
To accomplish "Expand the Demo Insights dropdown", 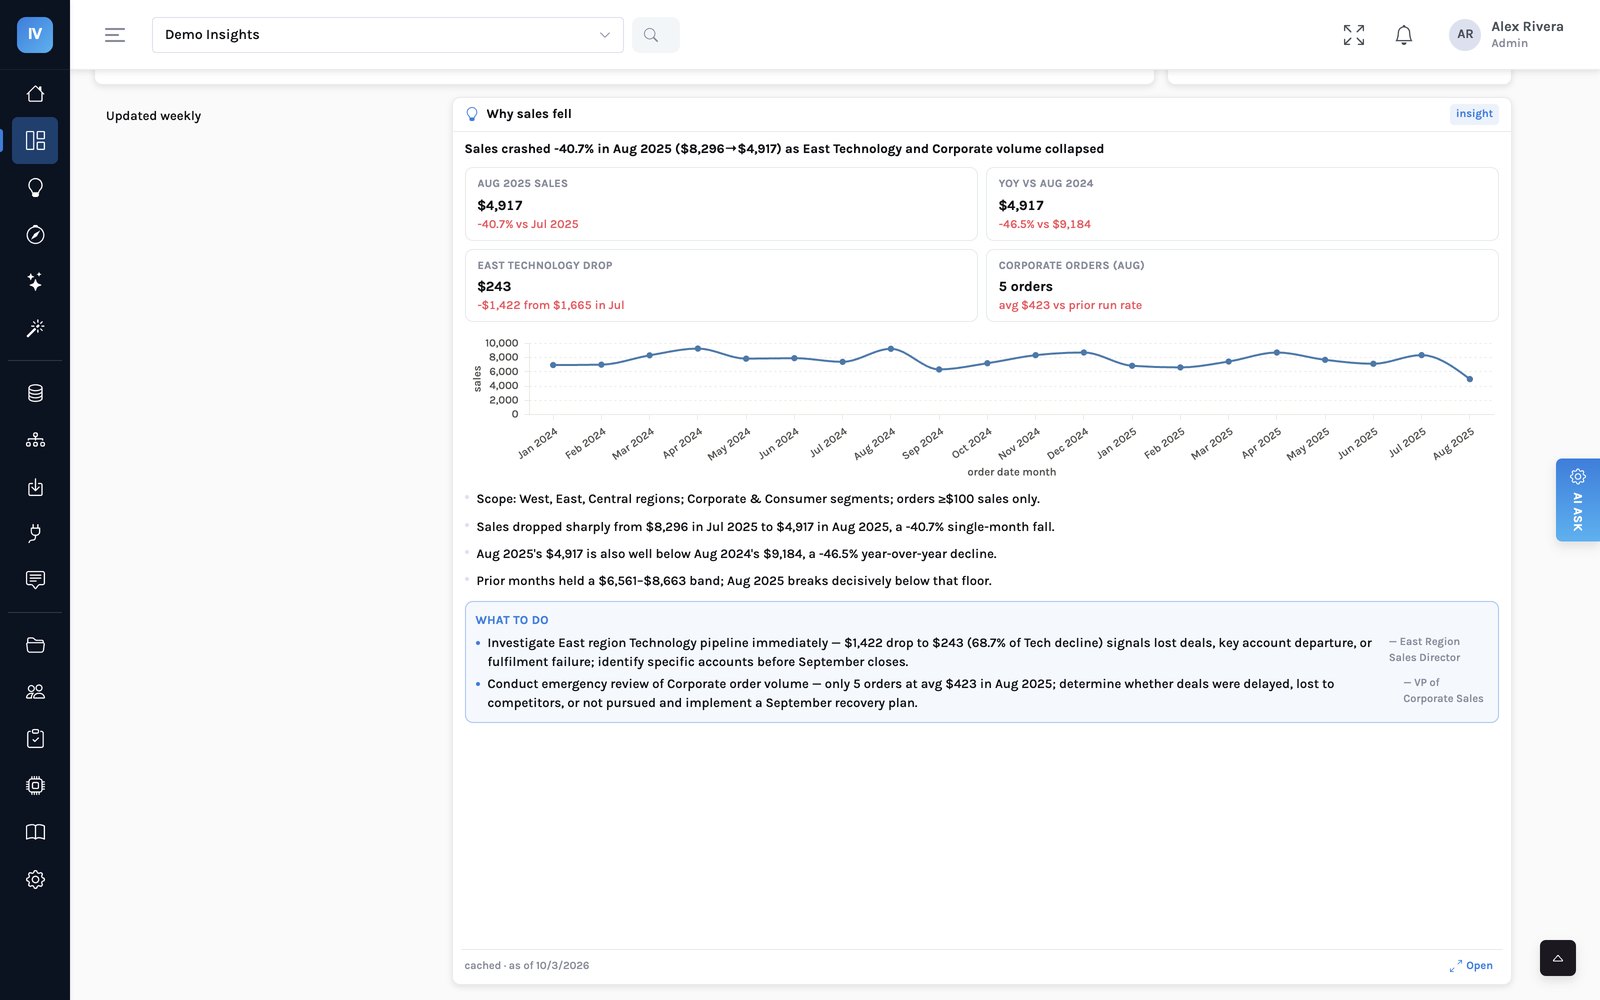I will pos(388,35).
